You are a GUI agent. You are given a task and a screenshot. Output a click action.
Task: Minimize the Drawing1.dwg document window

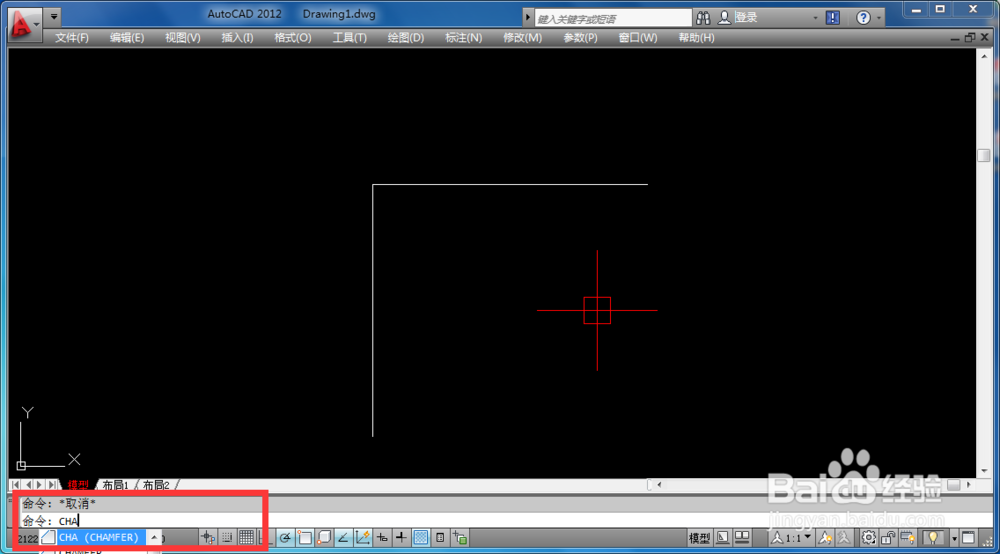point(955,38)
